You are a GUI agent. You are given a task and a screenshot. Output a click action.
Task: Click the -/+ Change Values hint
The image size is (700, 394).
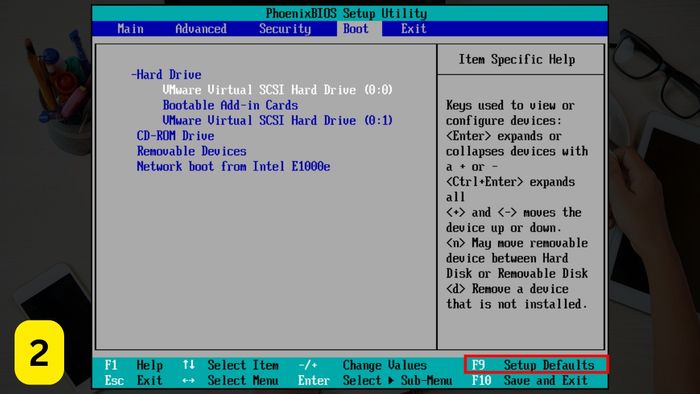pos(362,365)
